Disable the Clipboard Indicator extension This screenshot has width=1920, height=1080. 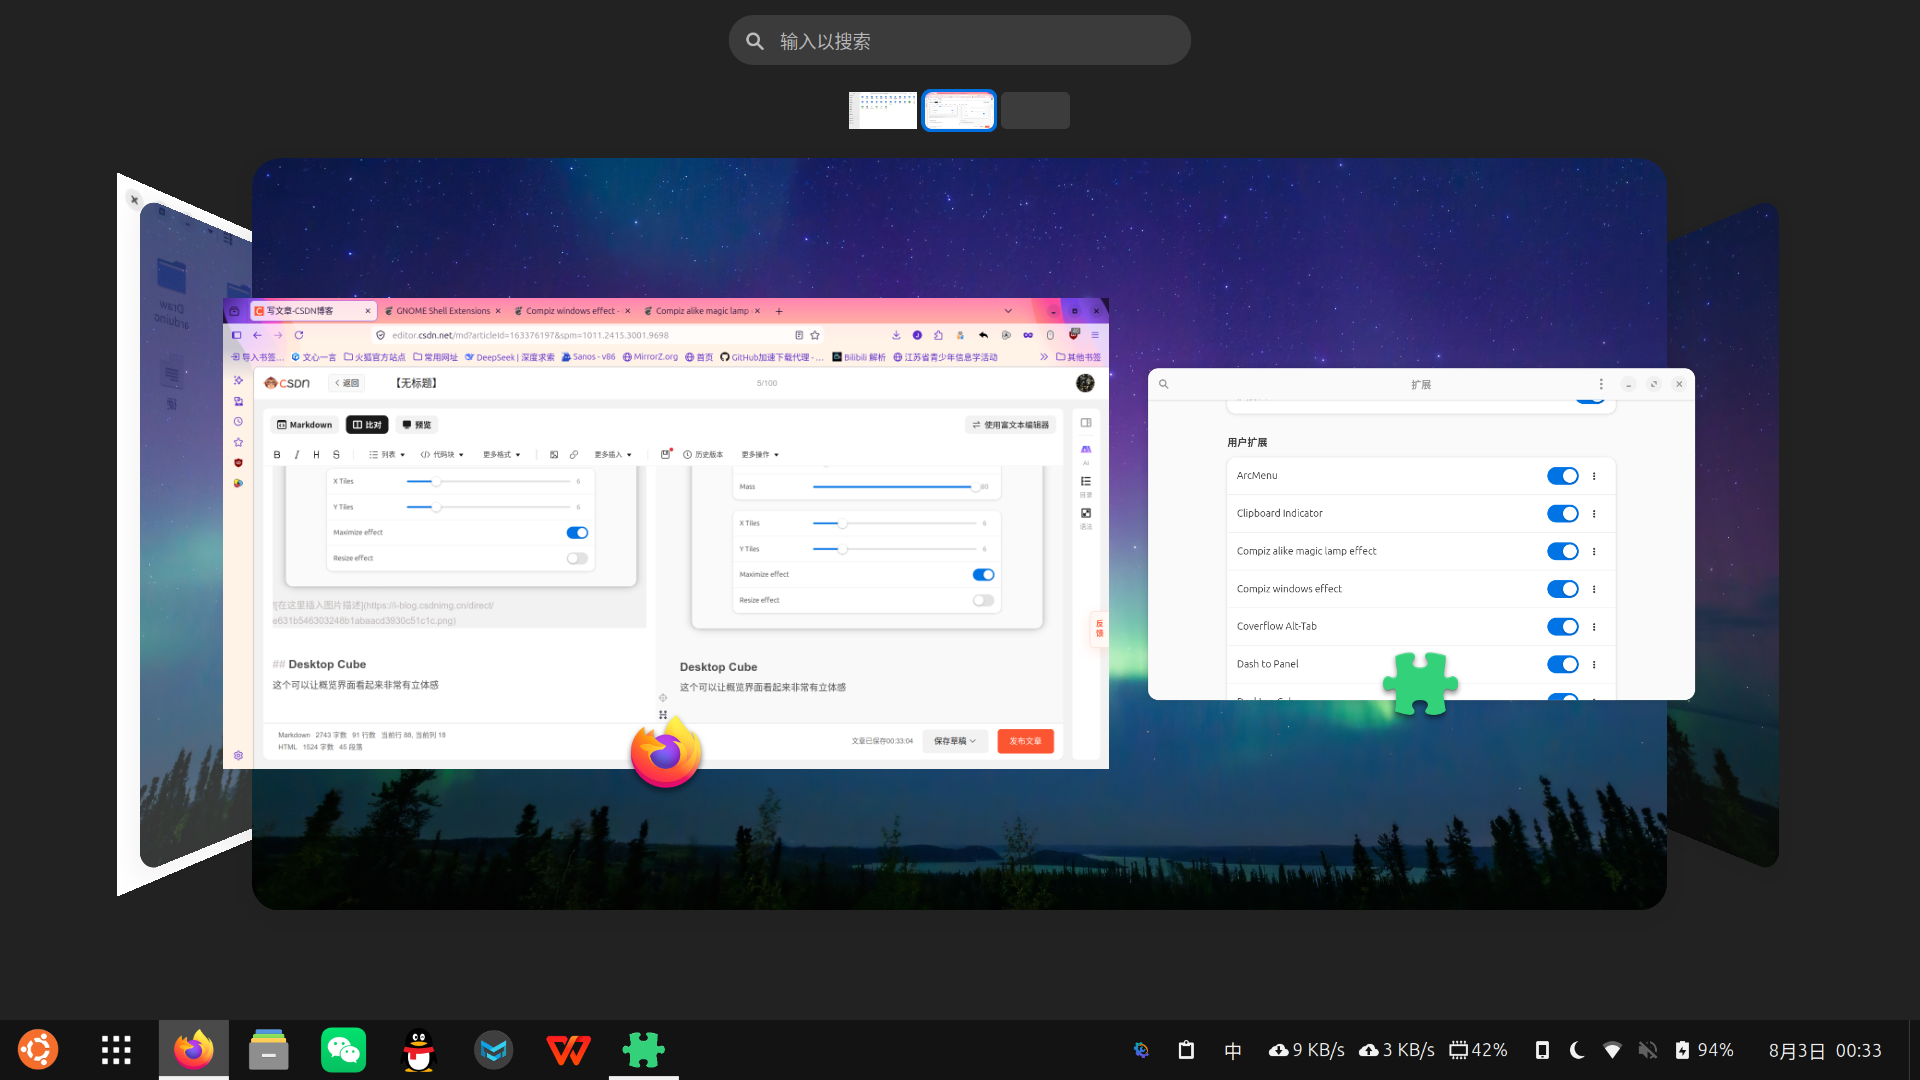click(1562, 514)
